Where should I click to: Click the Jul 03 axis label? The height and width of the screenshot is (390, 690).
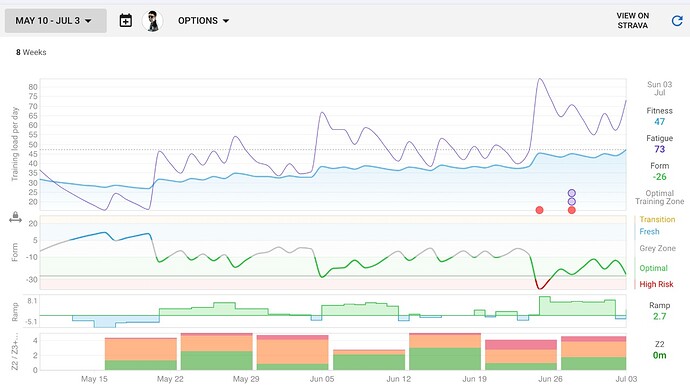pos(626,379)
